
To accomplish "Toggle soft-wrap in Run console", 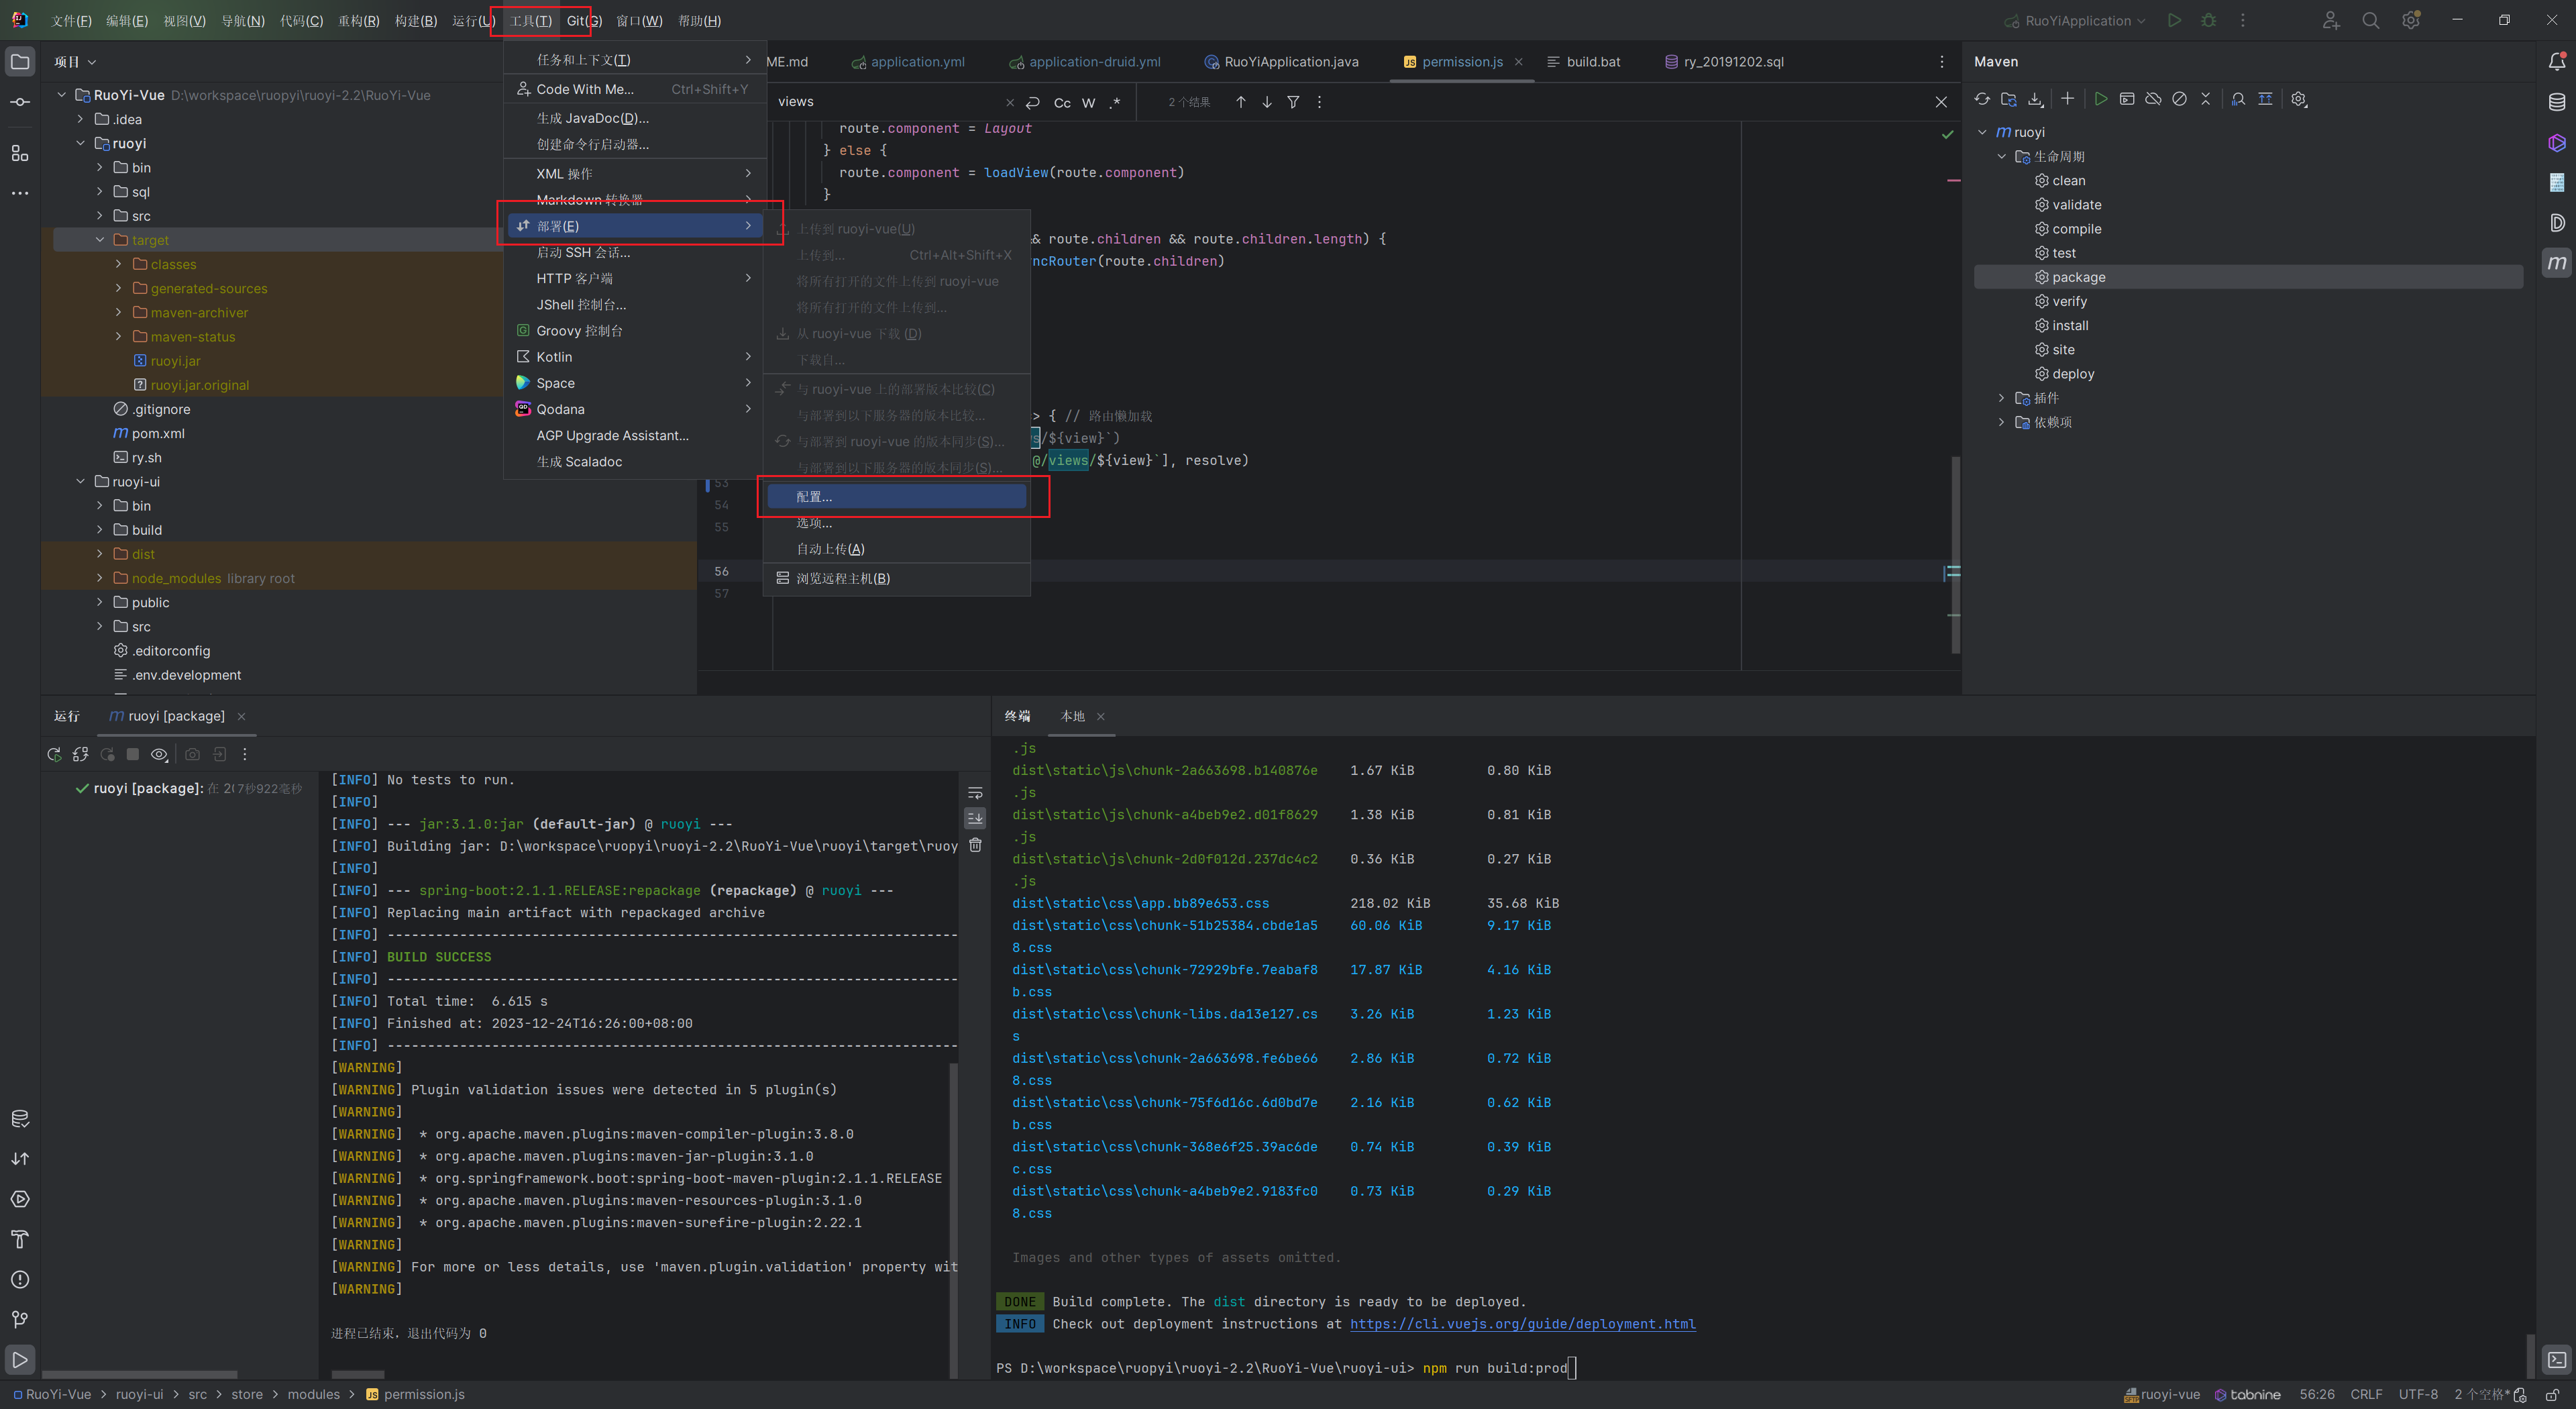I will (975, 793).
